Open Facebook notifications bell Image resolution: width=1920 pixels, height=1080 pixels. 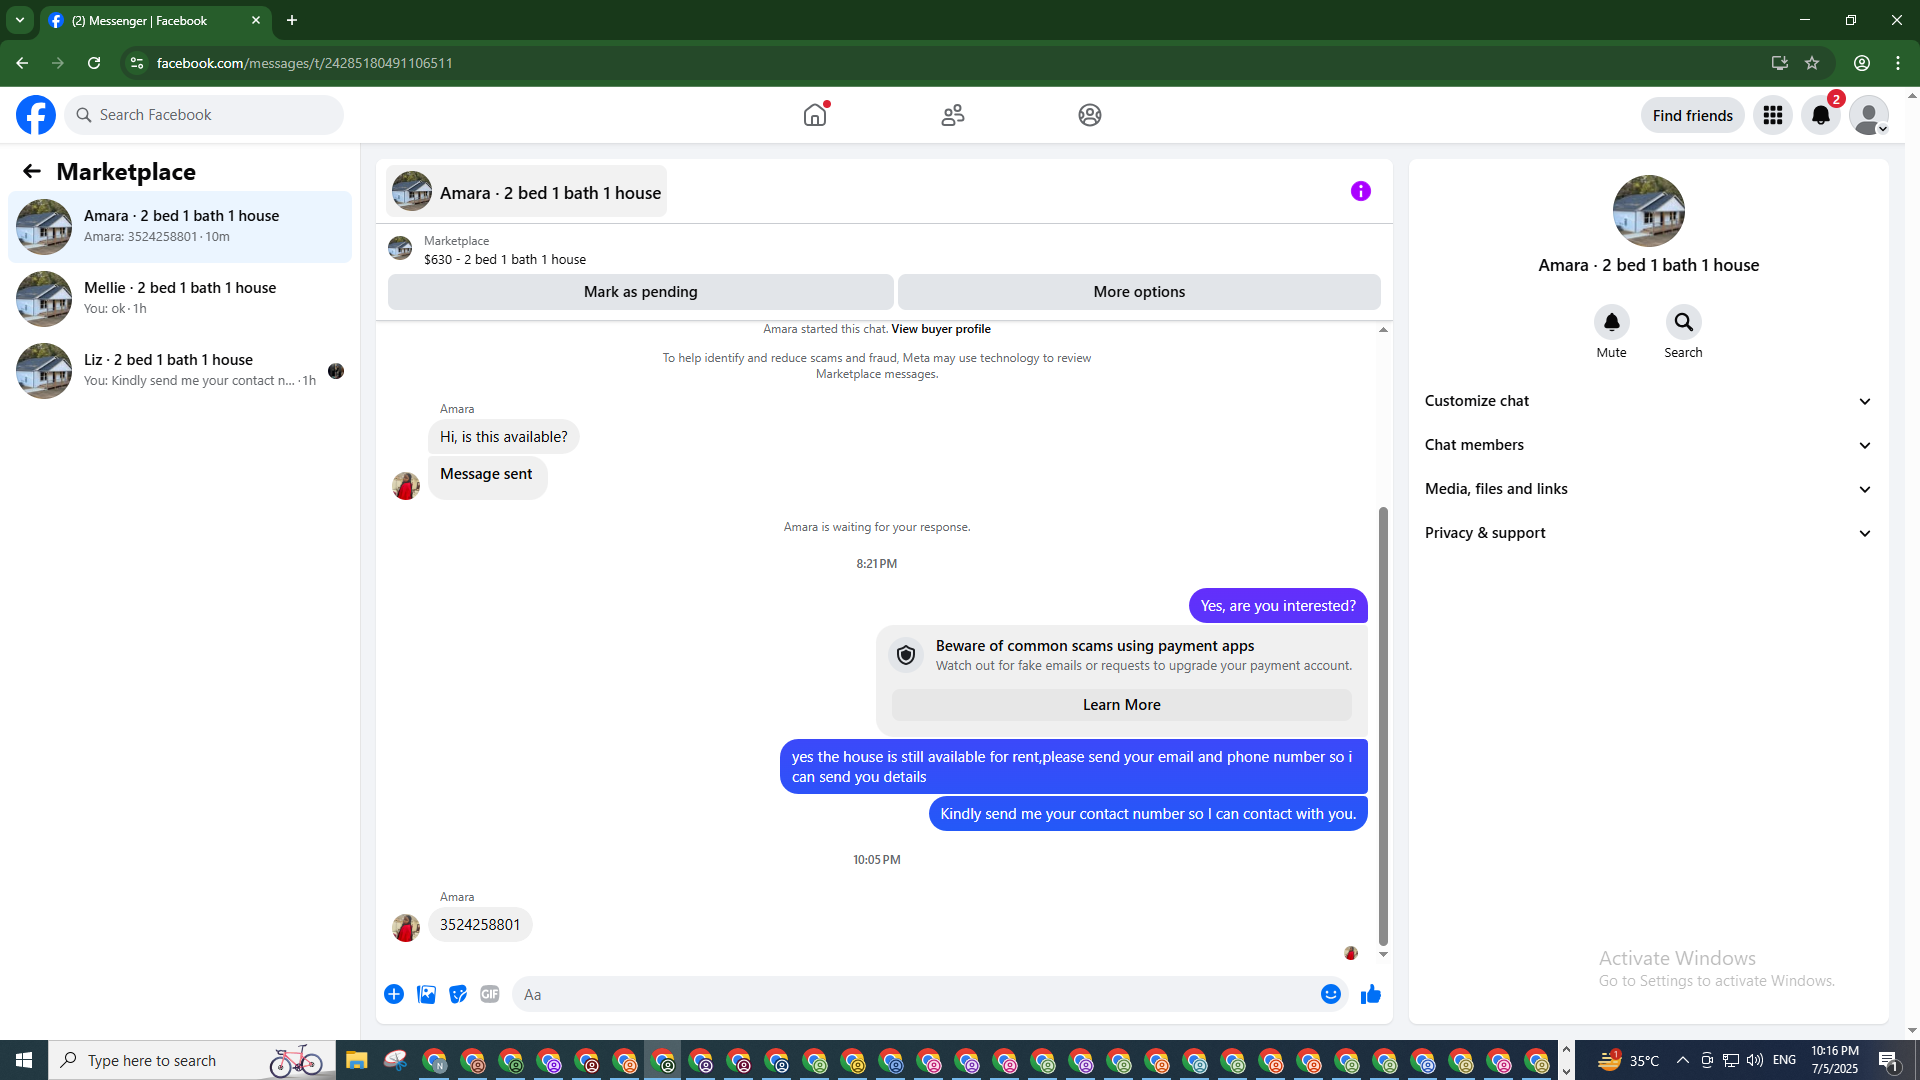coord(1821,115)
